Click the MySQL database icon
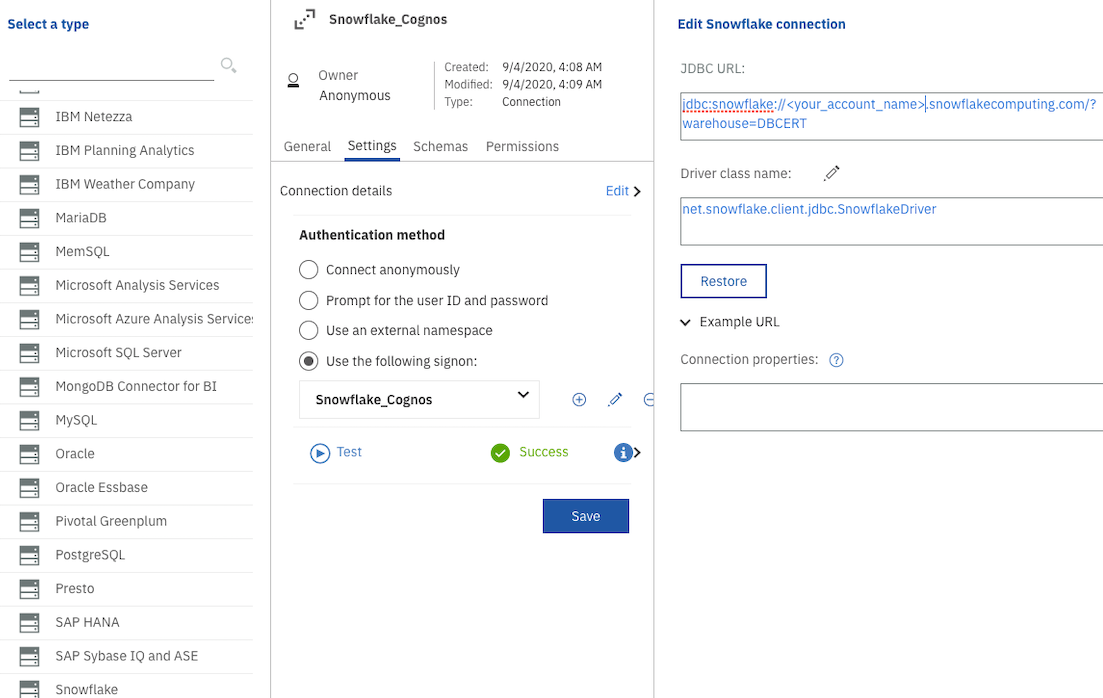 click(30, 420)
